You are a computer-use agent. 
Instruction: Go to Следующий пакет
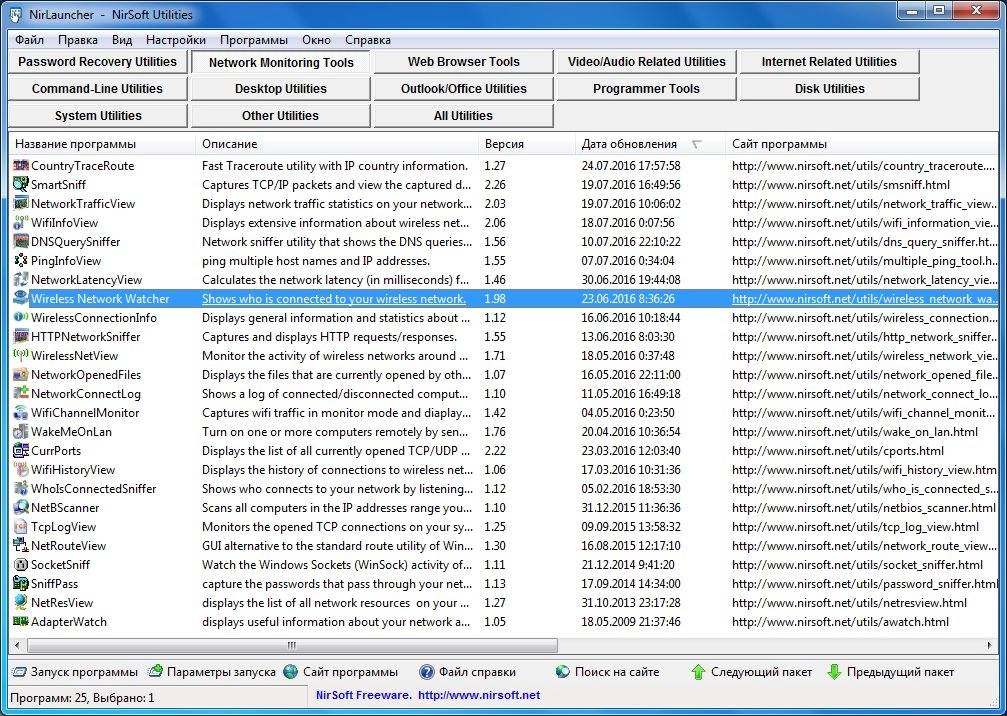coord(751,672)
